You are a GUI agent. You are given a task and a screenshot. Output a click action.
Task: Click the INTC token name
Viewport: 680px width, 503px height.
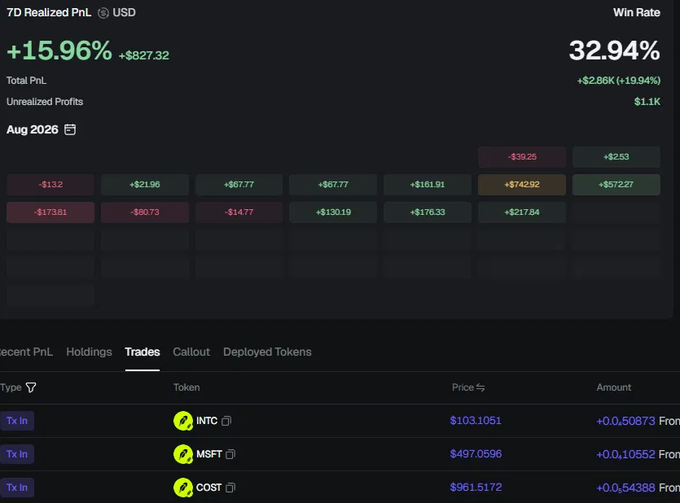[x=207, y=421]
